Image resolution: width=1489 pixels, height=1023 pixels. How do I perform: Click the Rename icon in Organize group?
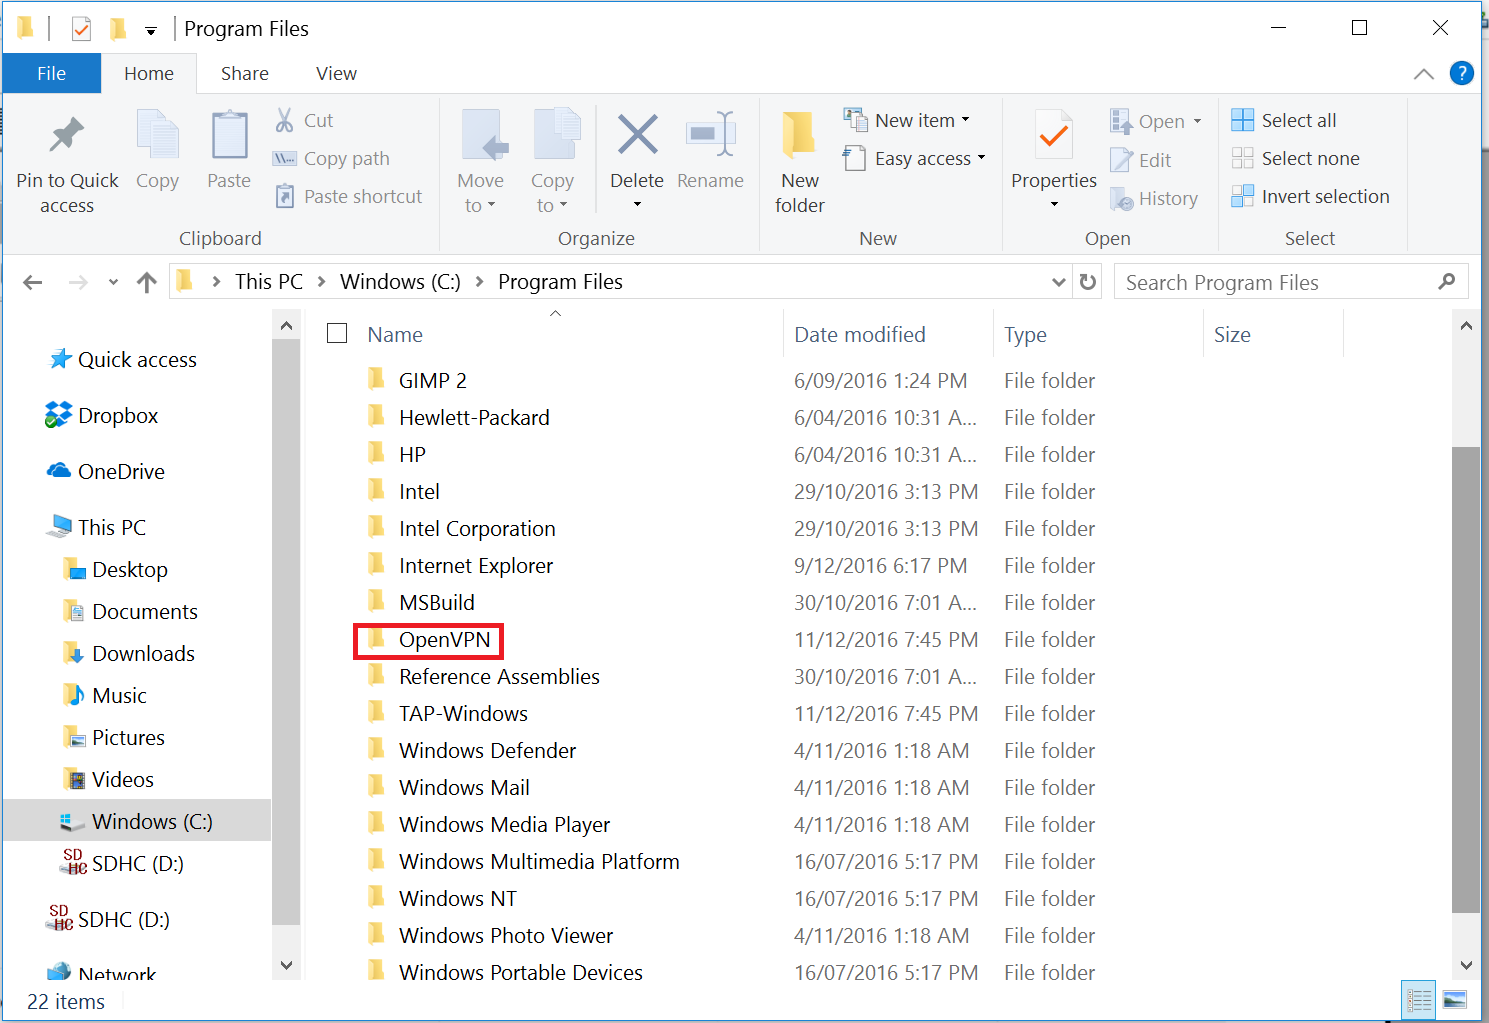[x=710, y=136]
